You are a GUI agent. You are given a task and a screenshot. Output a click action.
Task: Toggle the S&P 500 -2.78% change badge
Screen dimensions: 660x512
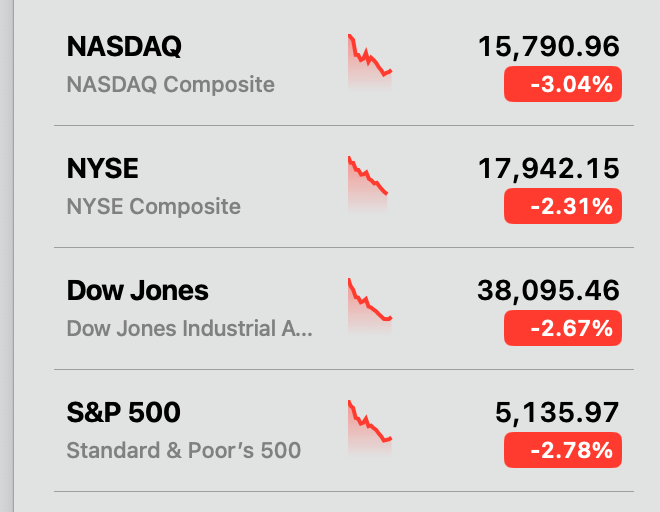(x=563, y=451)
